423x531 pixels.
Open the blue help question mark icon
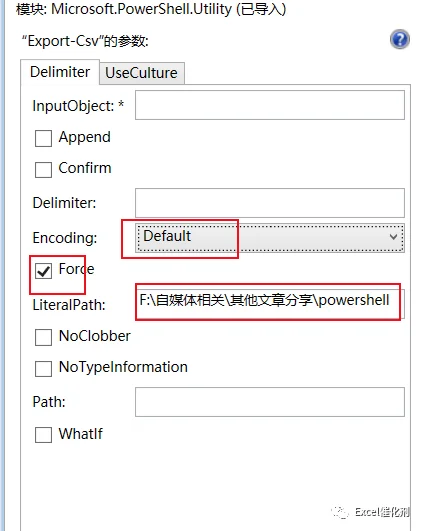[x=400, y=39]
